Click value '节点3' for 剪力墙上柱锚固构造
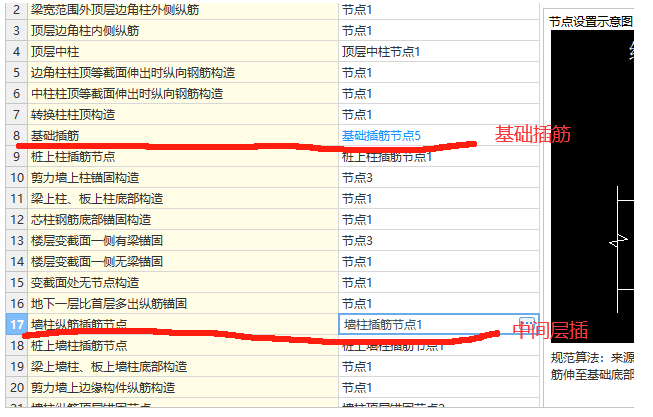This screenshot has height=417, width=653. tap(357, 177)
